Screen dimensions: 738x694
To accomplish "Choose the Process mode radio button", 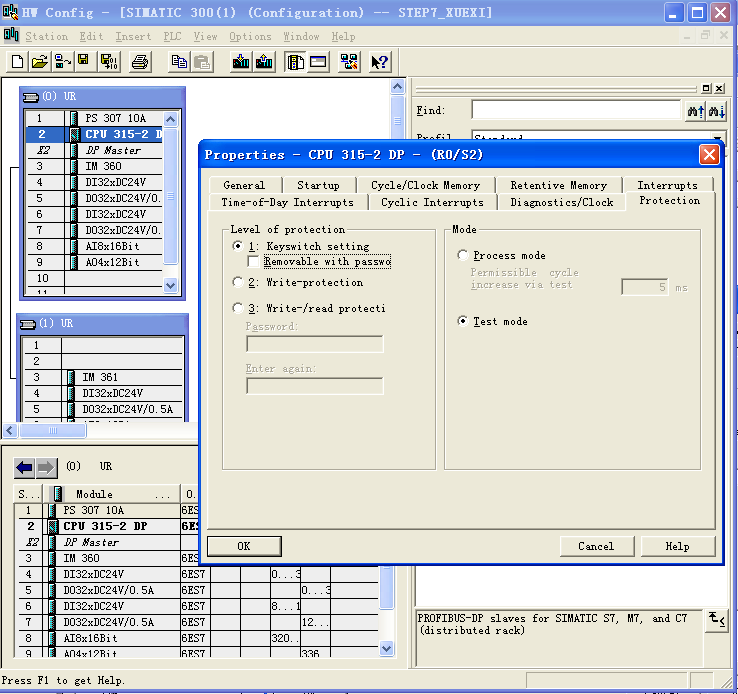I will tap(462, 256).
